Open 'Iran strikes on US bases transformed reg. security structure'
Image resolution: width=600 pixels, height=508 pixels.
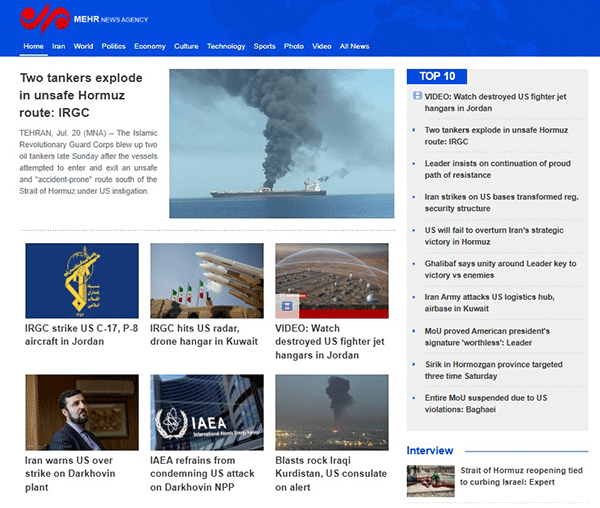coord(501,202)
